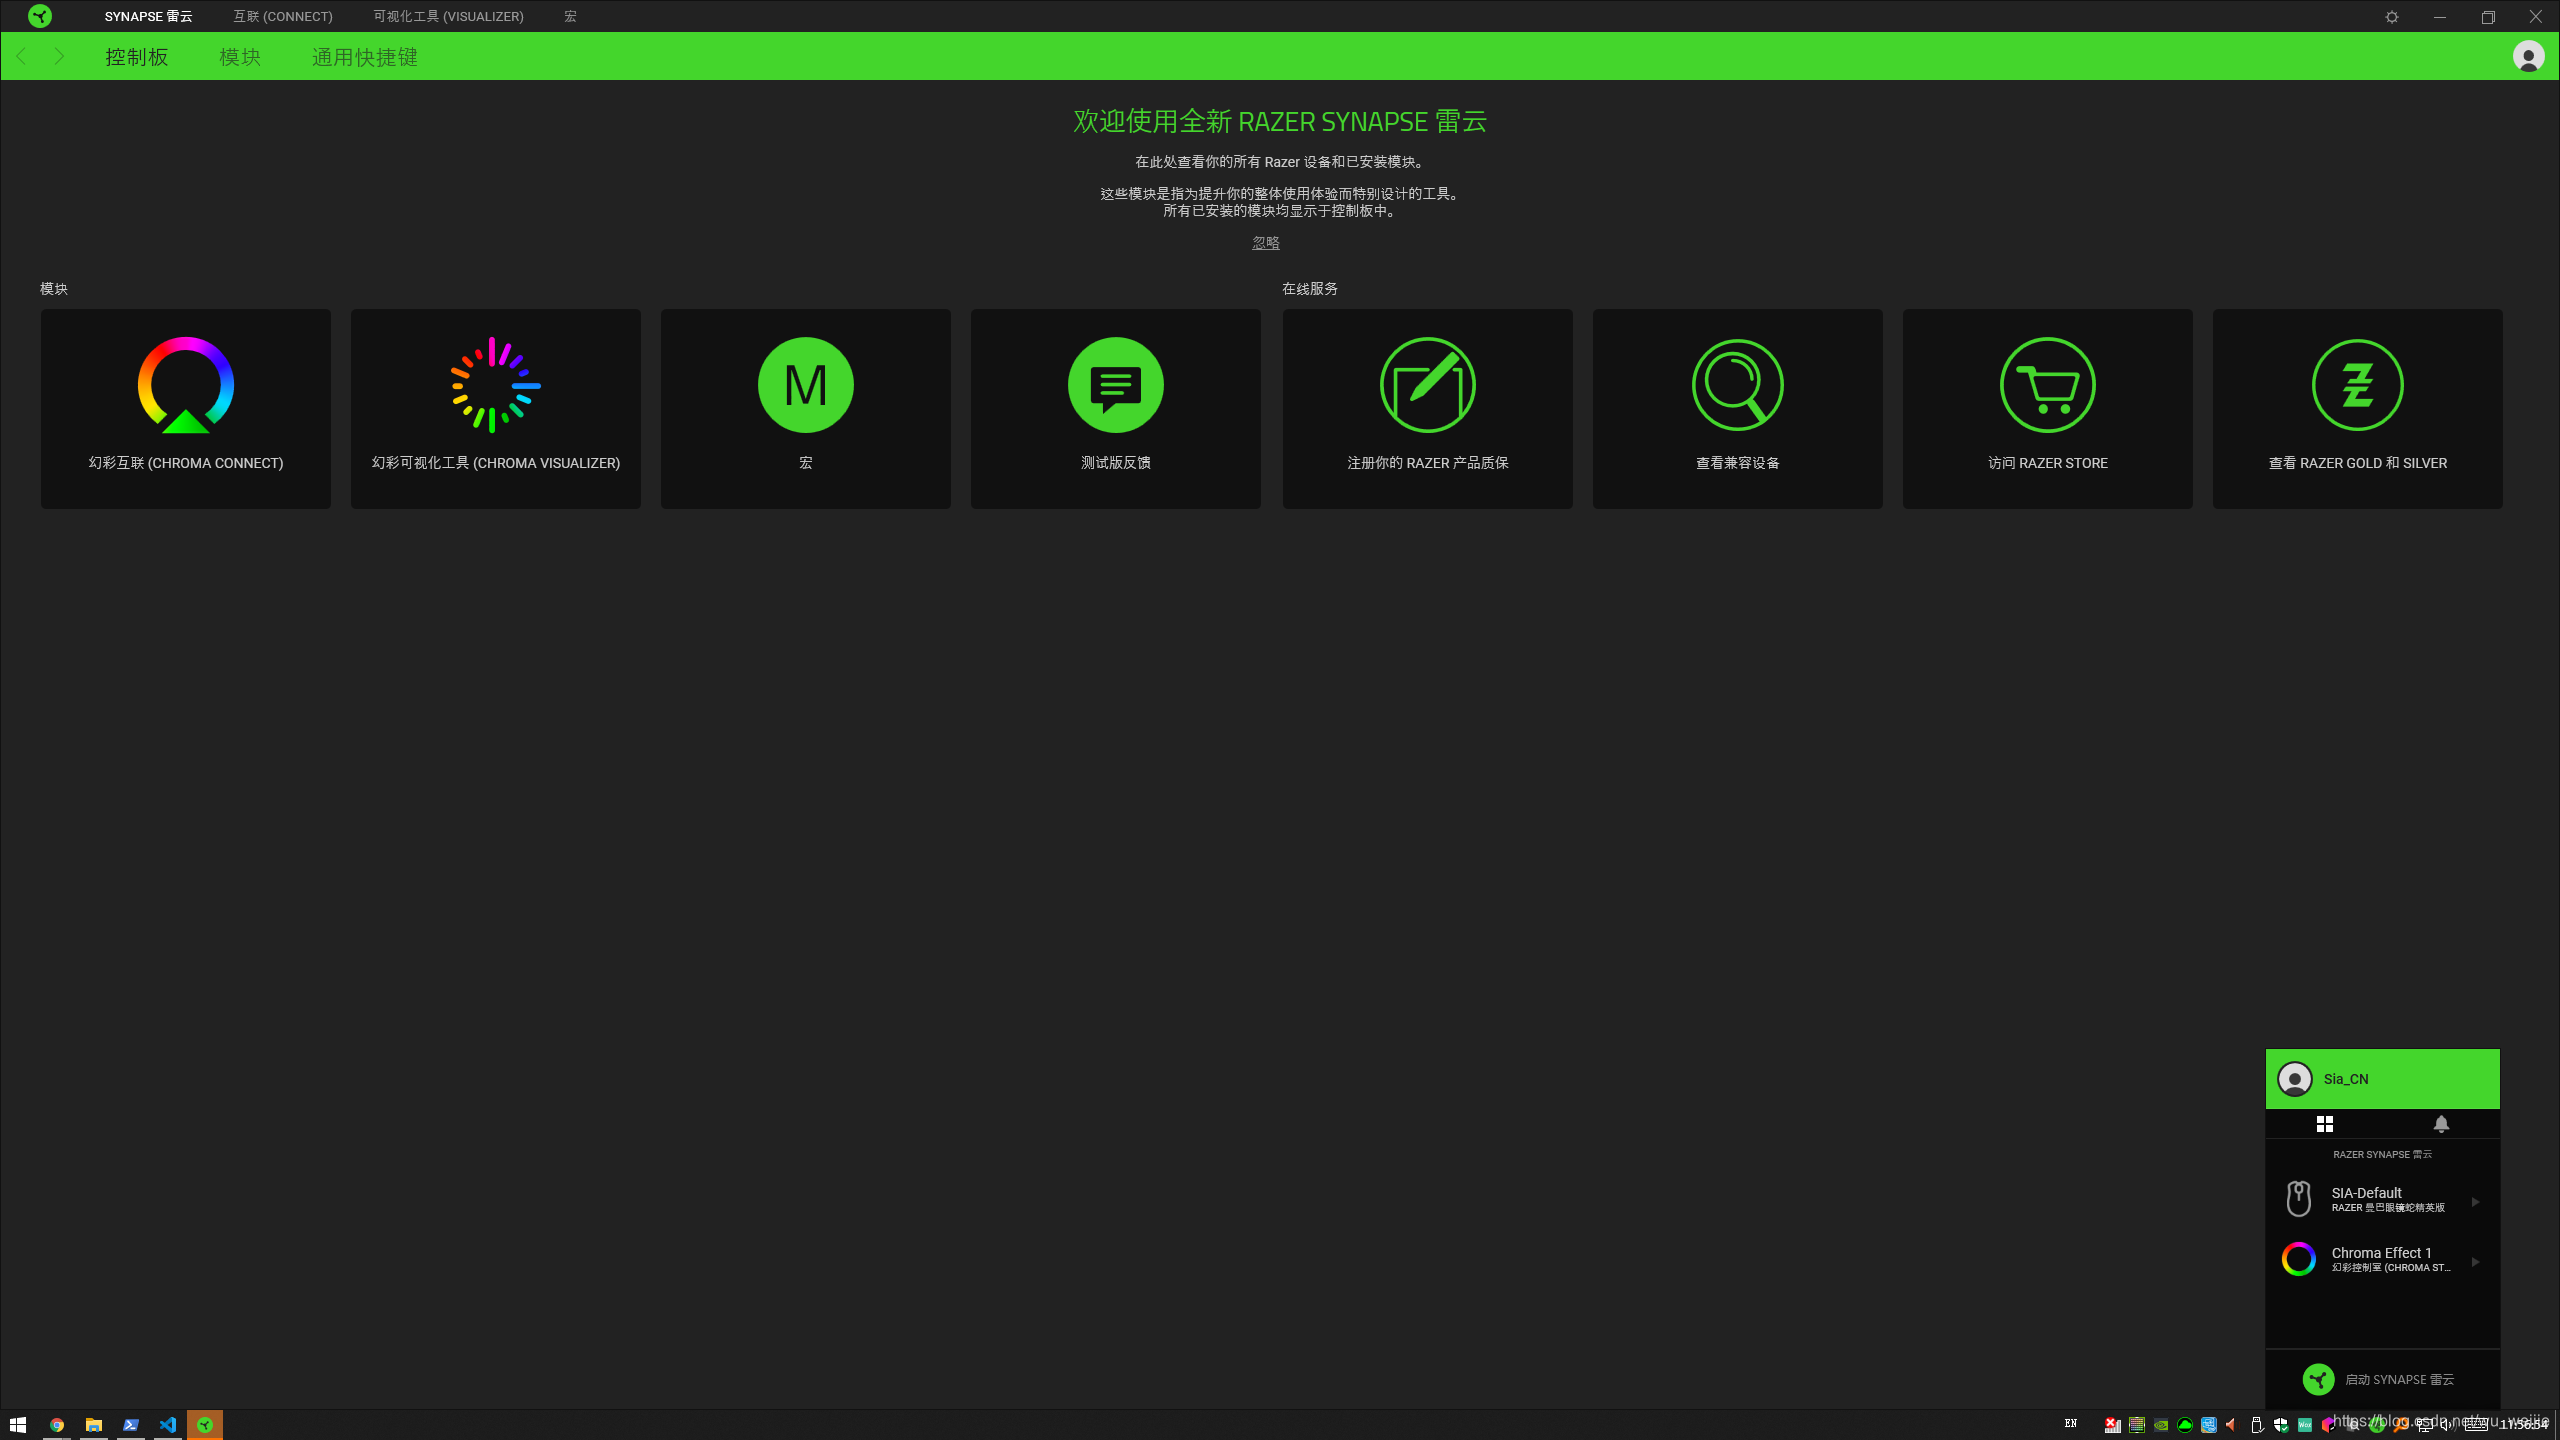This screenshot has height=1440, width=2560.
Task: Click the Razer Synapse taskbar icon
Action: 205,1424
